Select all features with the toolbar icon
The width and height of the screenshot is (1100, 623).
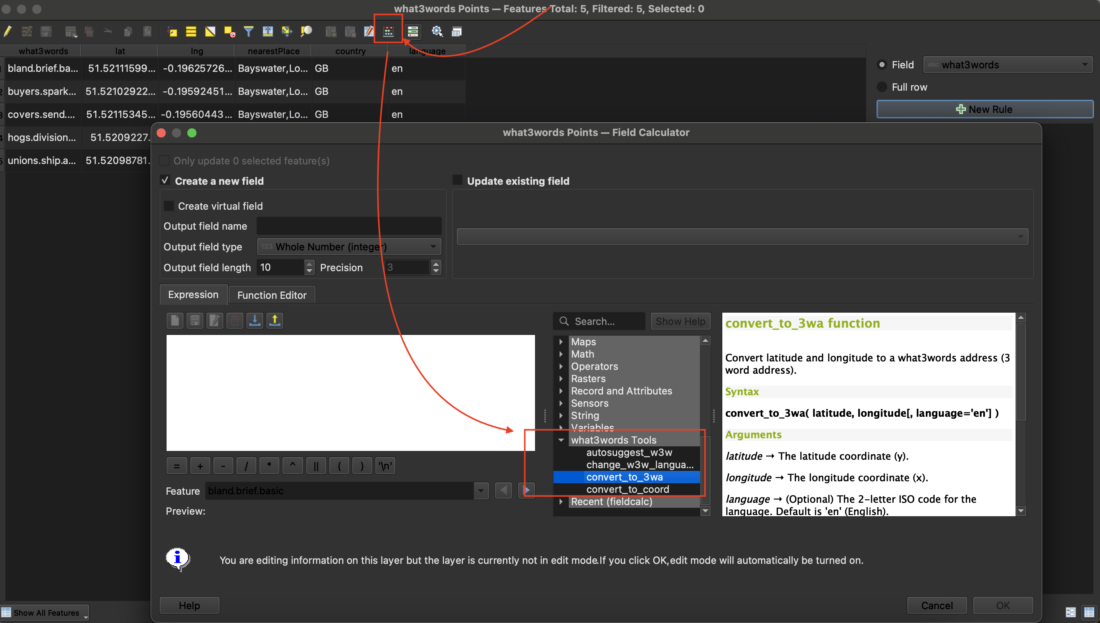(191, 32)
